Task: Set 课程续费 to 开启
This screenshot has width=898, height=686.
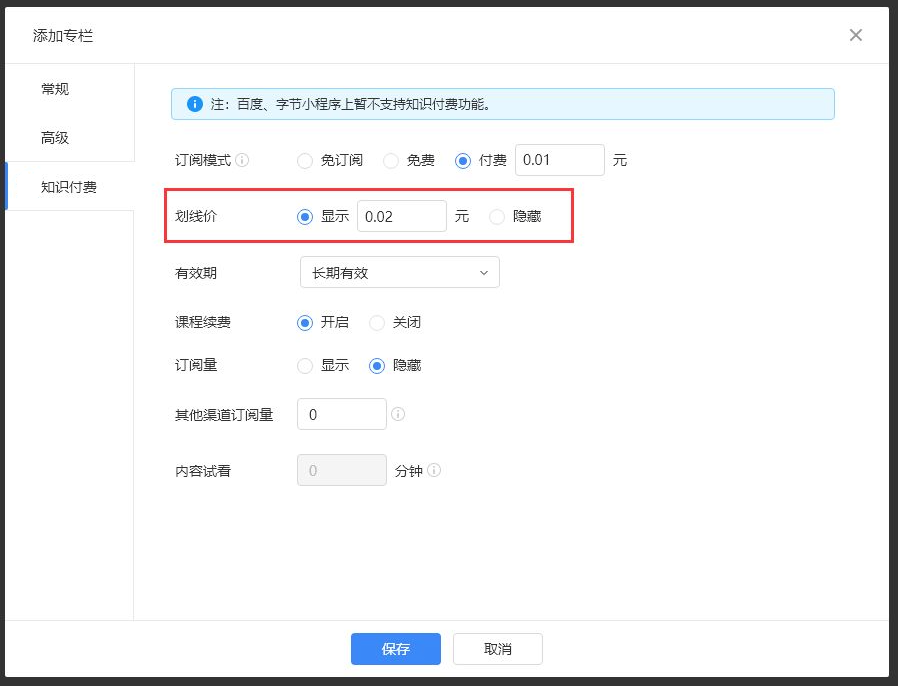Action: 306,322
